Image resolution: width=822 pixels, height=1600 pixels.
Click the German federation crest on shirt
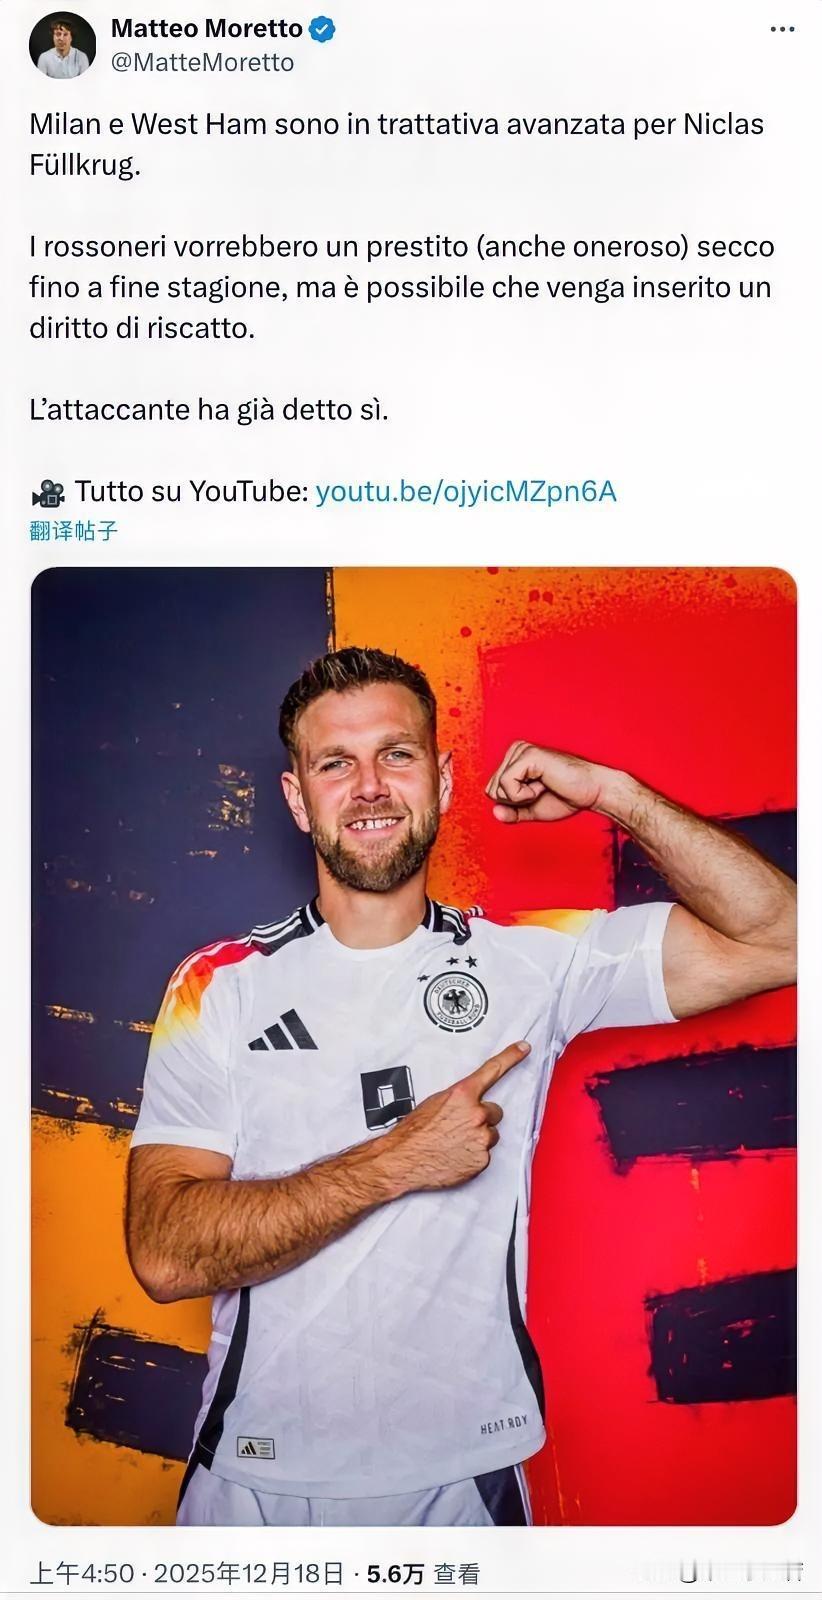point(455,999)
